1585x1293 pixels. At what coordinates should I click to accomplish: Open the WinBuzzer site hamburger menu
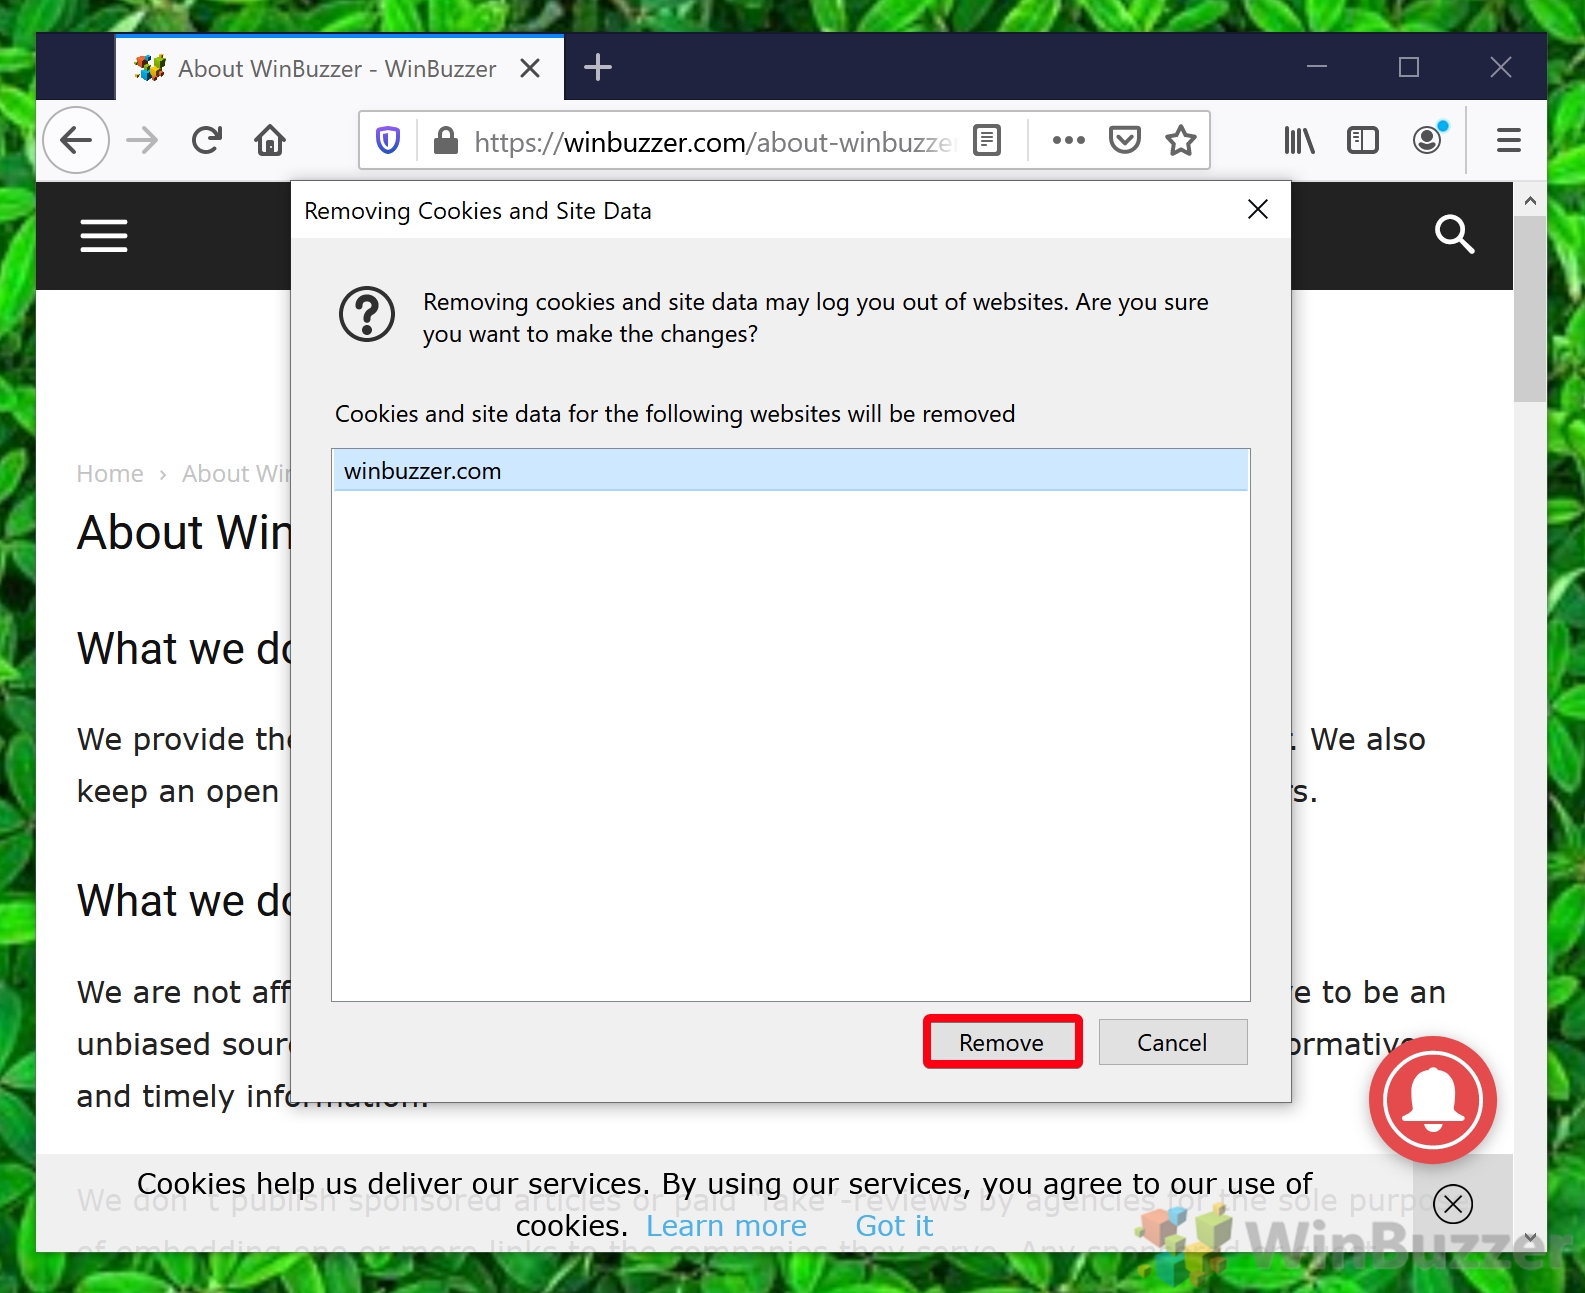point(104,236)
